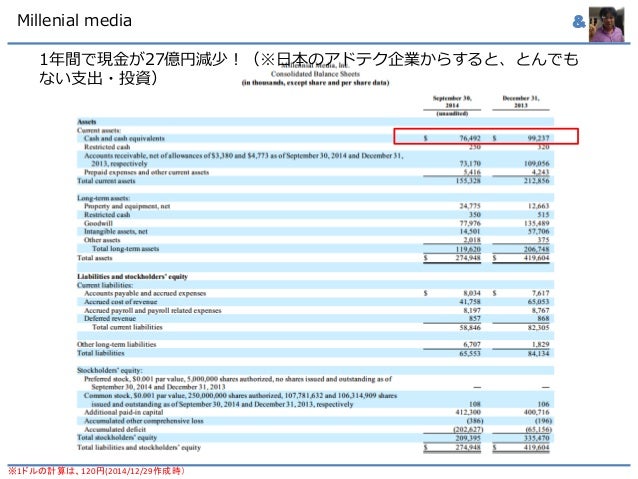Image resolution: width=638 pixels, height=479 pixels.
Task: Select the "Consolidated Balance Sheets" heading
Action: [315, 74]
